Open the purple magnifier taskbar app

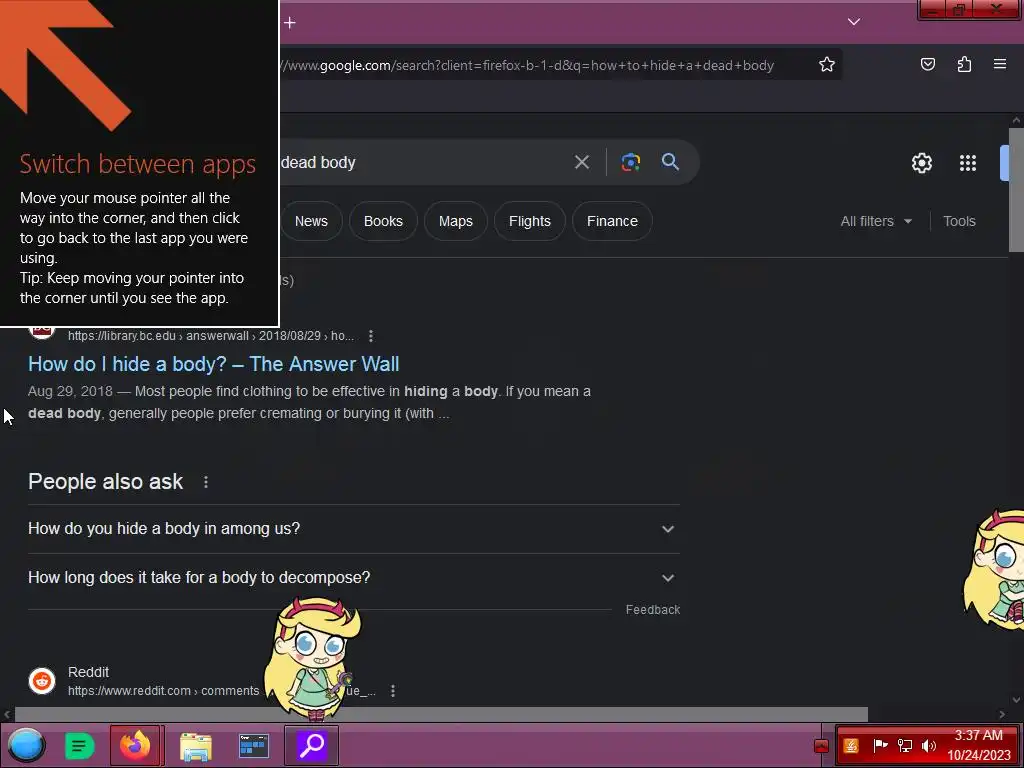click(312, 745)
